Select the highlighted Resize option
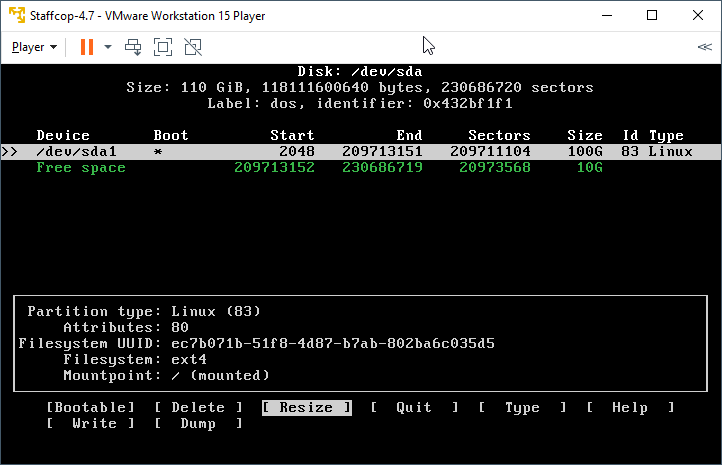This screenshot has width=722, height=465. 306,407
